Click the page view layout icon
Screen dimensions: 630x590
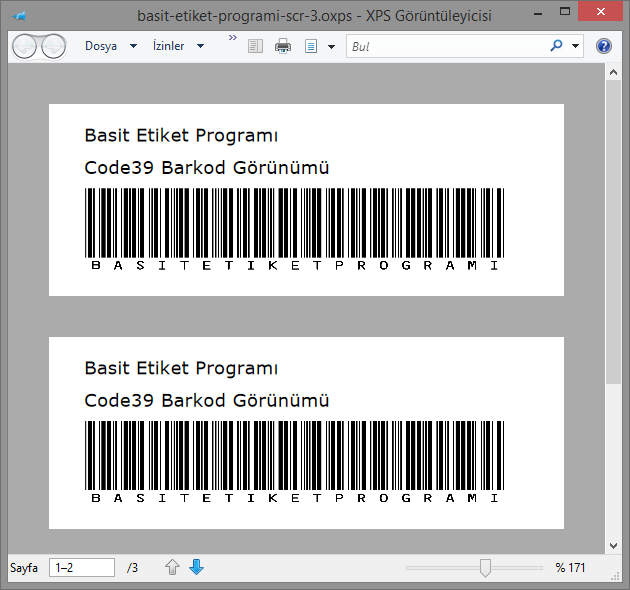click(311, 46)
